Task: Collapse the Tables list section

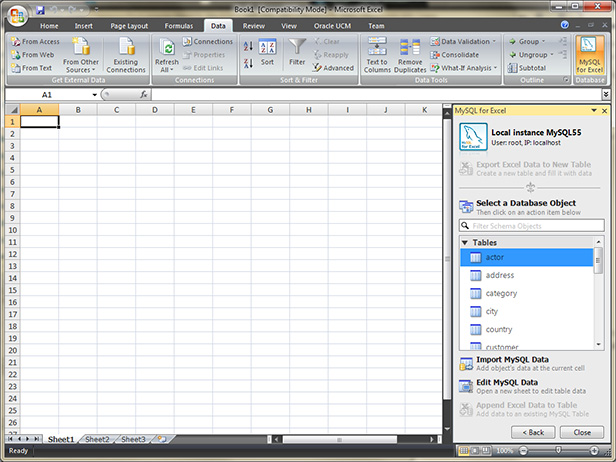Action: (x=465, y=242)
